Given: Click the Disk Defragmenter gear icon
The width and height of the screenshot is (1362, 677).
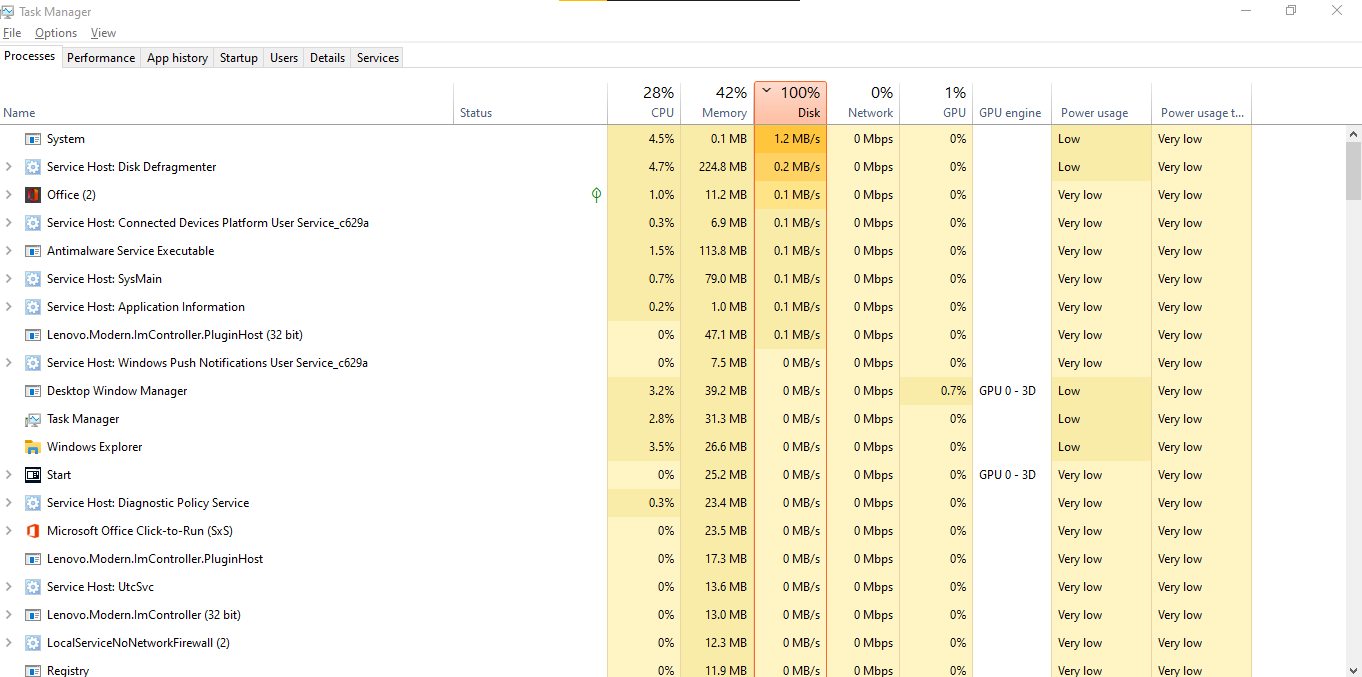Looking at the screenshot, I should click(x=33, y=167).
